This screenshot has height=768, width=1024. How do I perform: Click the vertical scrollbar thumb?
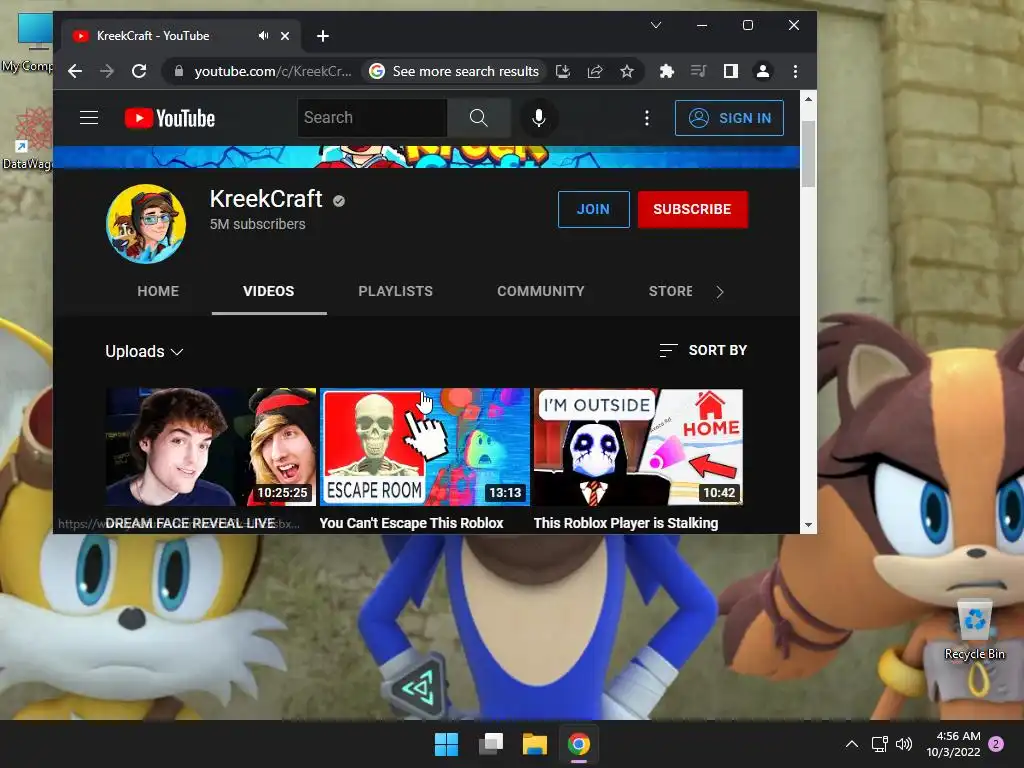(808, 154)
